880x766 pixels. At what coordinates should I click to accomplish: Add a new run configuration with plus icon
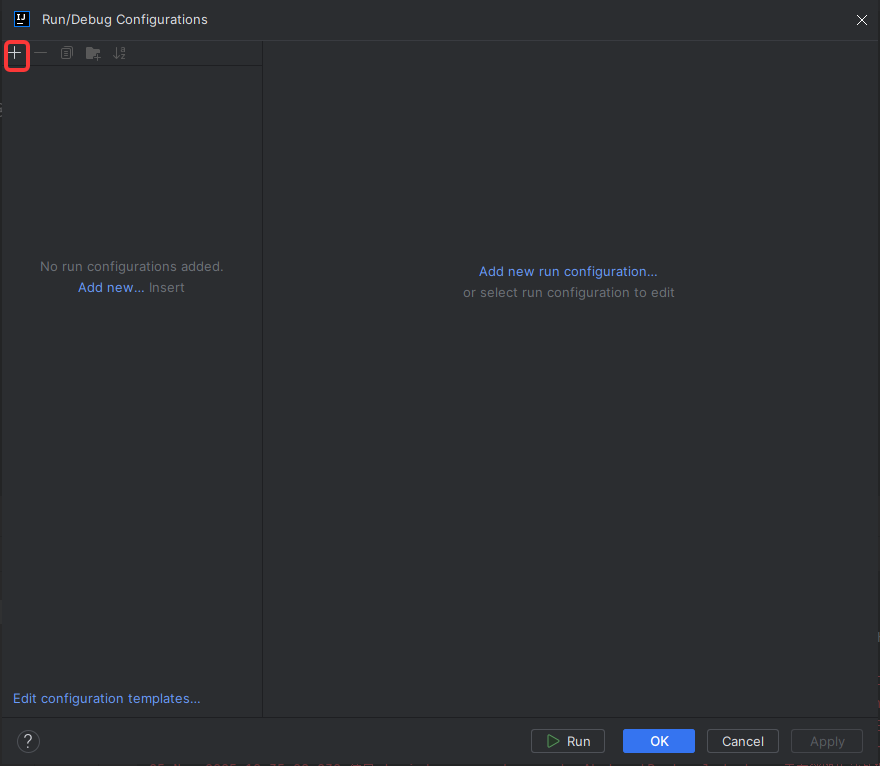[16, 55]
